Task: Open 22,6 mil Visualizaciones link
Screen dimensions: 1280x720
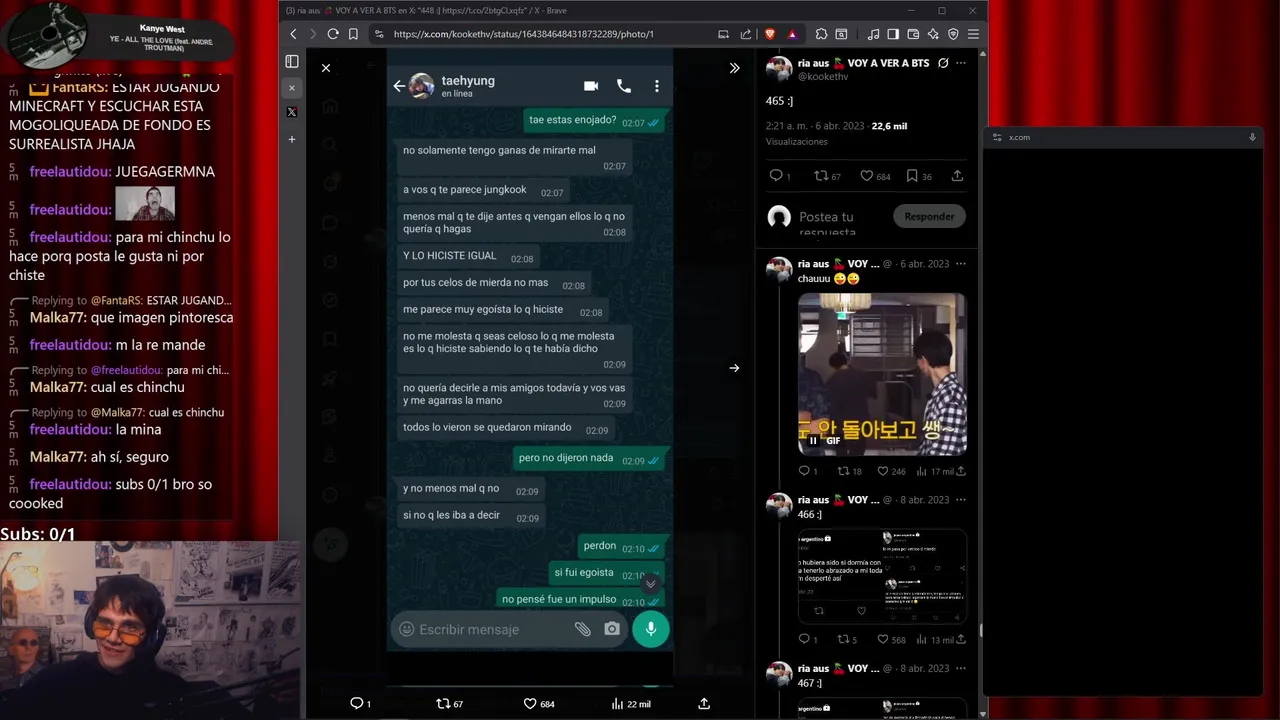Action: click(889, 127)
